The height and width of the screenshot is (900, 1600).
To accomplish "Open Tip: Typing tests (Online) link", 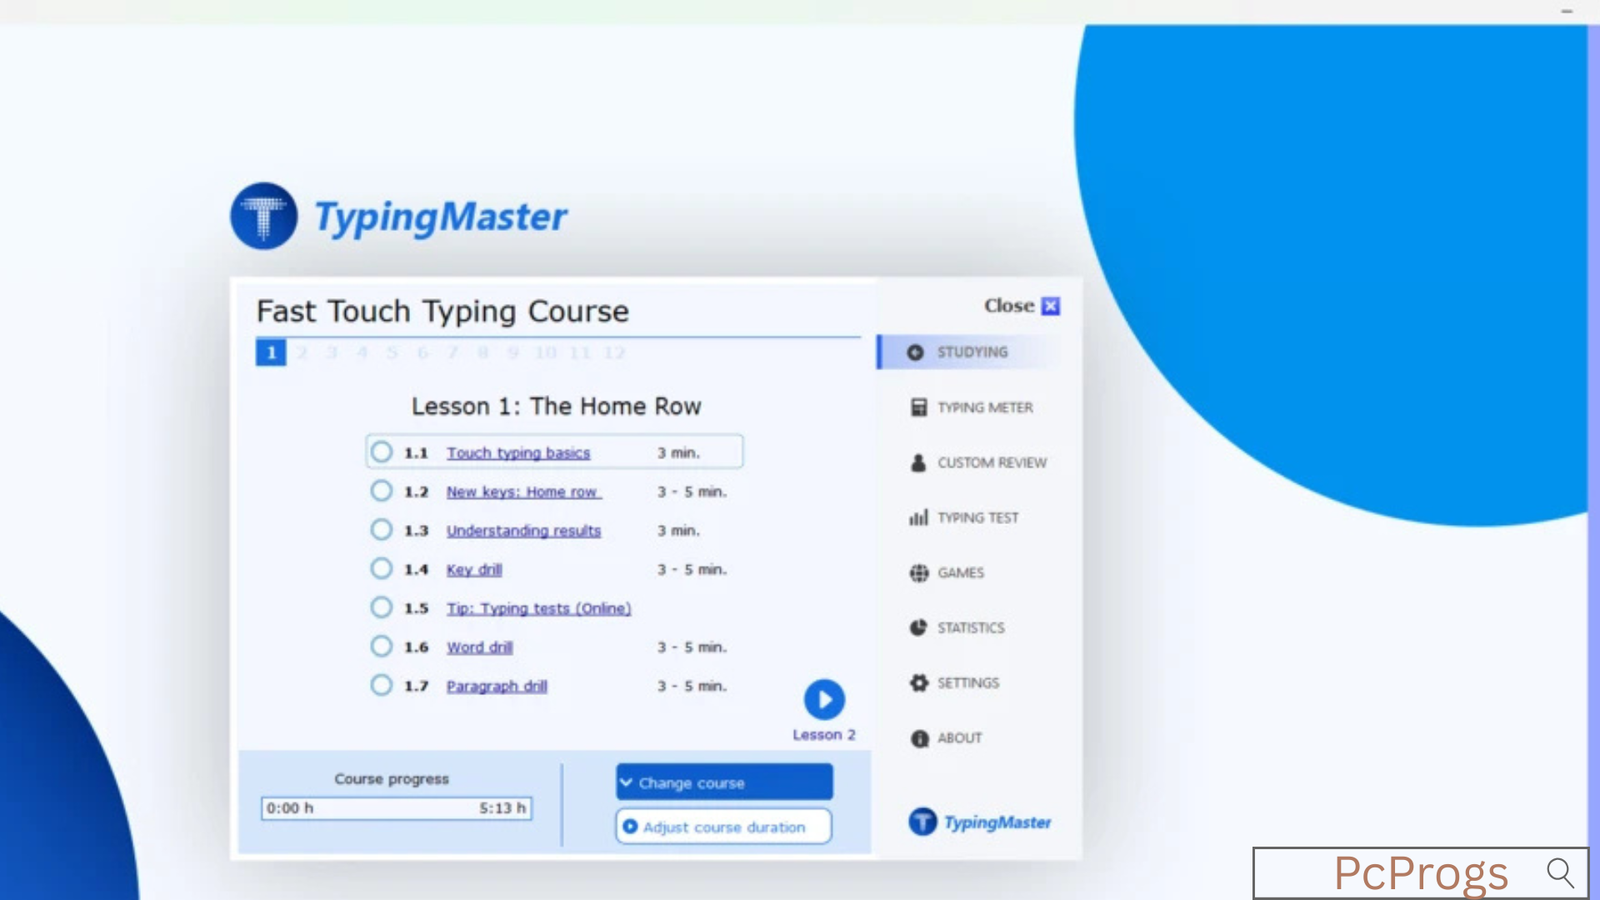I will coord(539,608).
